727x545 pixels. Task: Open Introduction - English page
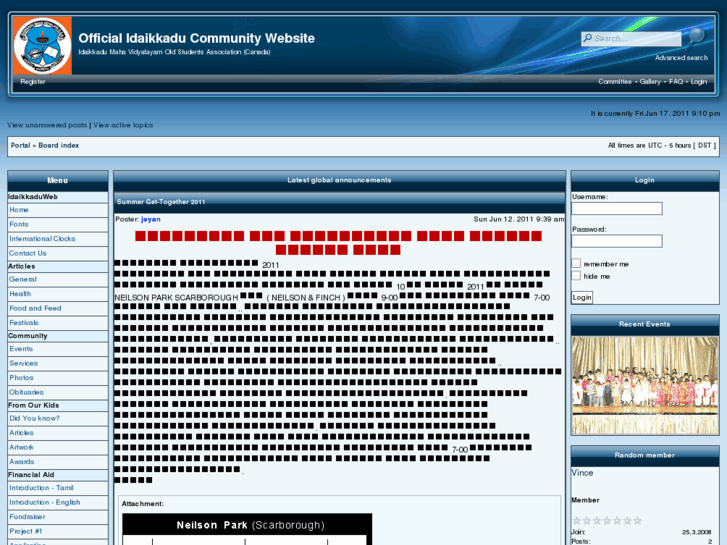(x=45, y=502)
